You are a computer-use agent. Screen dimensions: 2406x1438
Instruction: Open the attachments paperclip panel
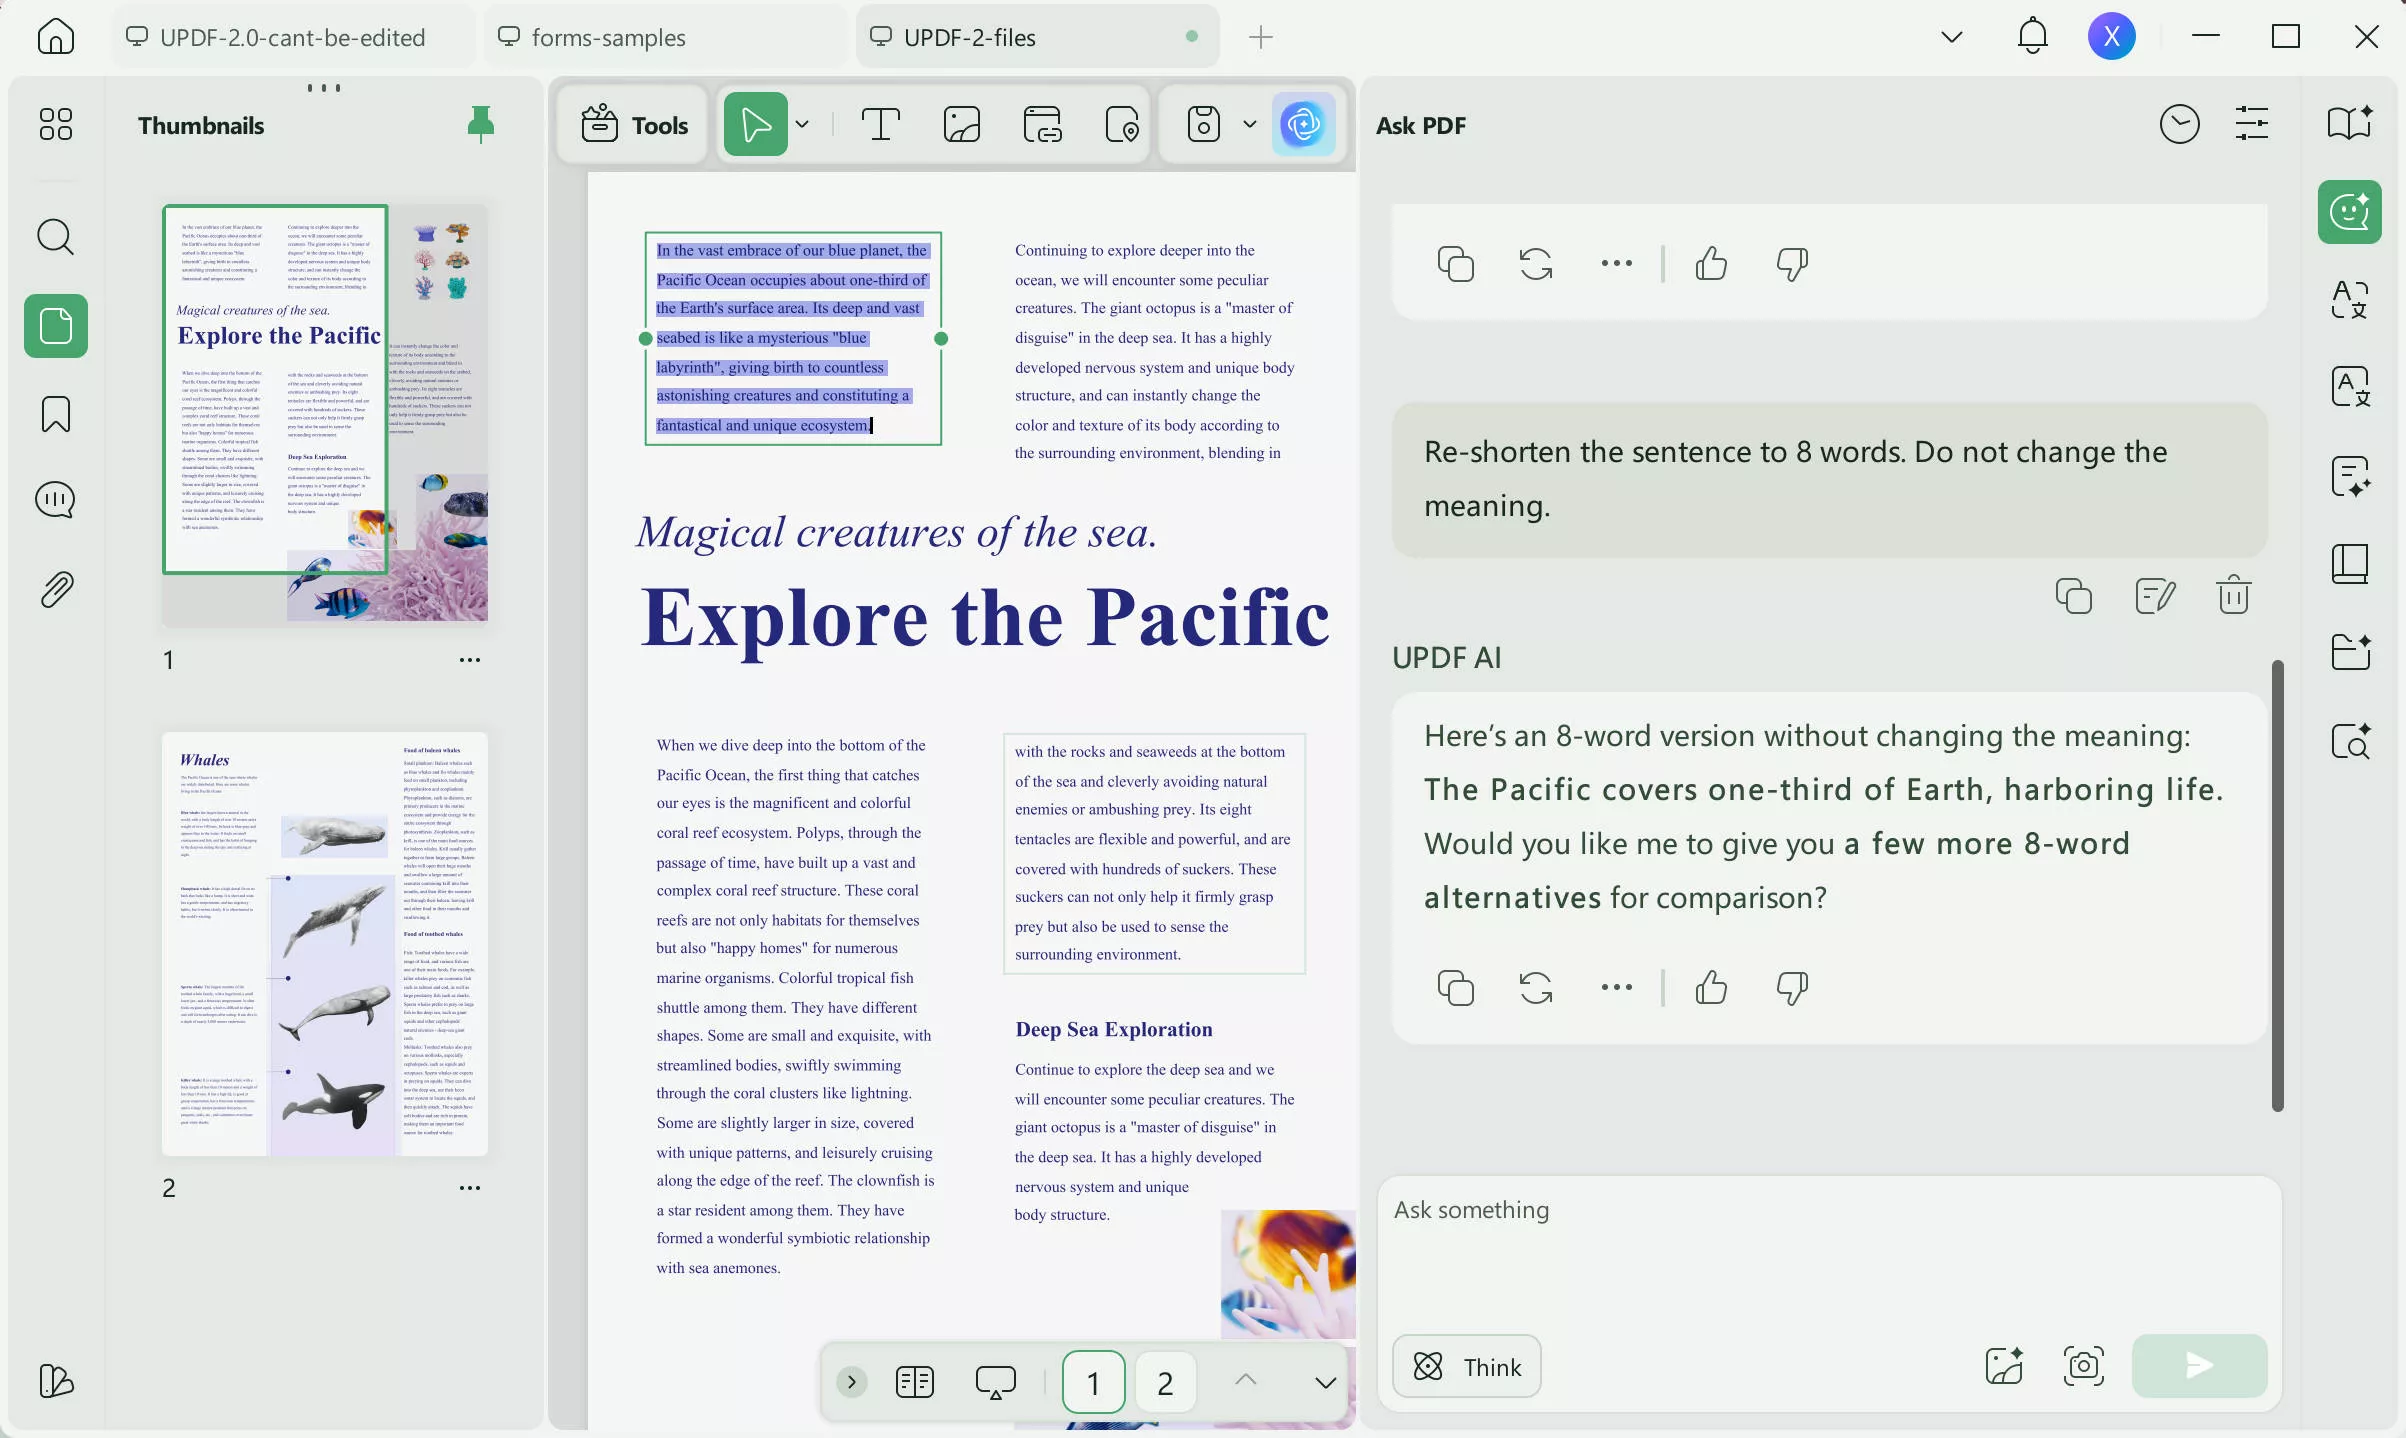tap(55, 590)
